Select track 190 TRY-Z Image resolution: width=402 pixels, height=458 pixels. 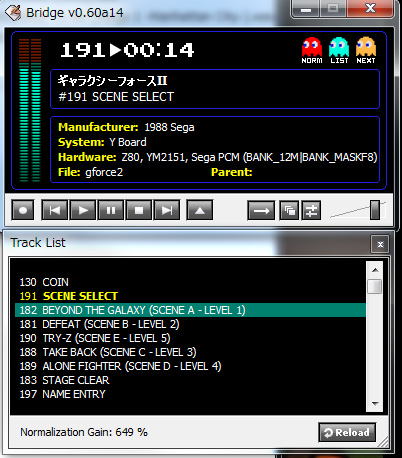click(x=190, y=338)
